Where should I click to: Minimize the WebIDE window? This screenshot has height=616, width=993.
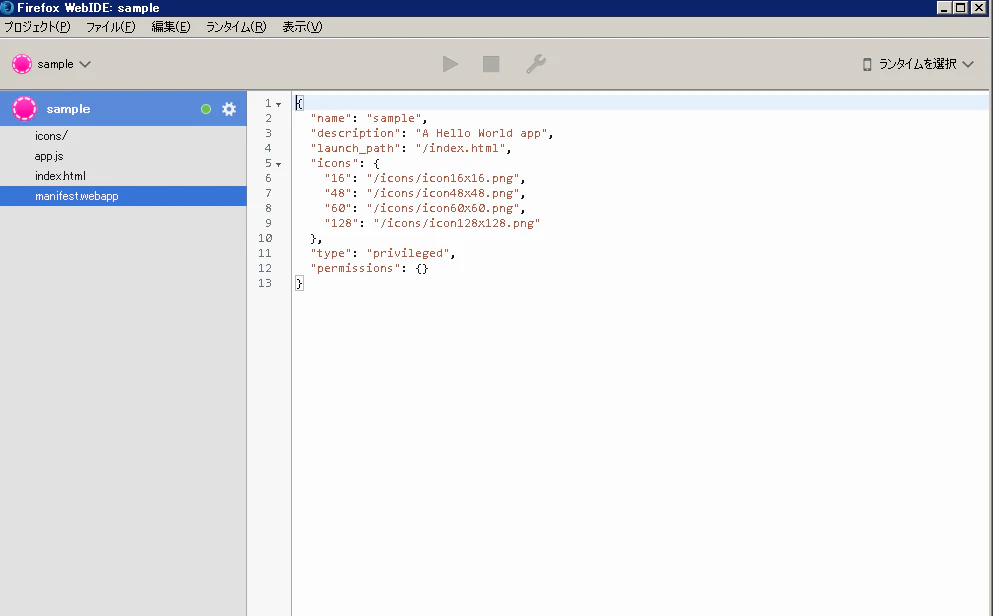coord(944,8)
